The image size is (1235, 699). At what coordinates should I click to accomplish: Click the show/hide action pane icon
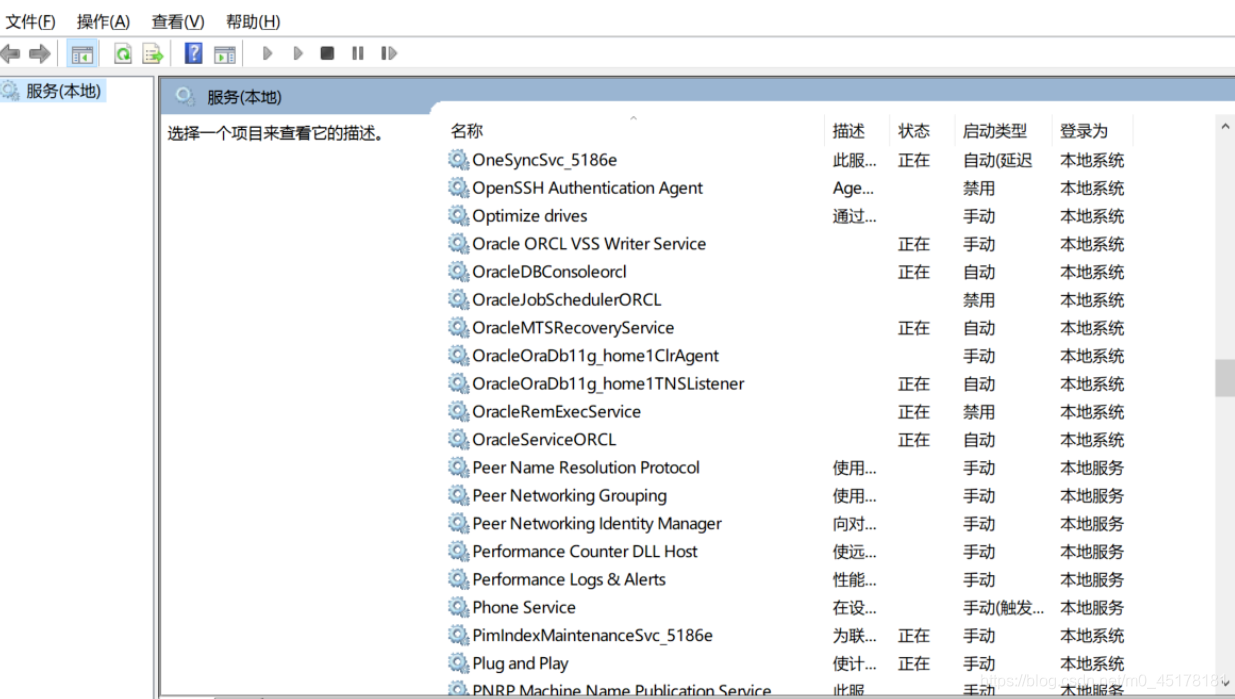225,54
